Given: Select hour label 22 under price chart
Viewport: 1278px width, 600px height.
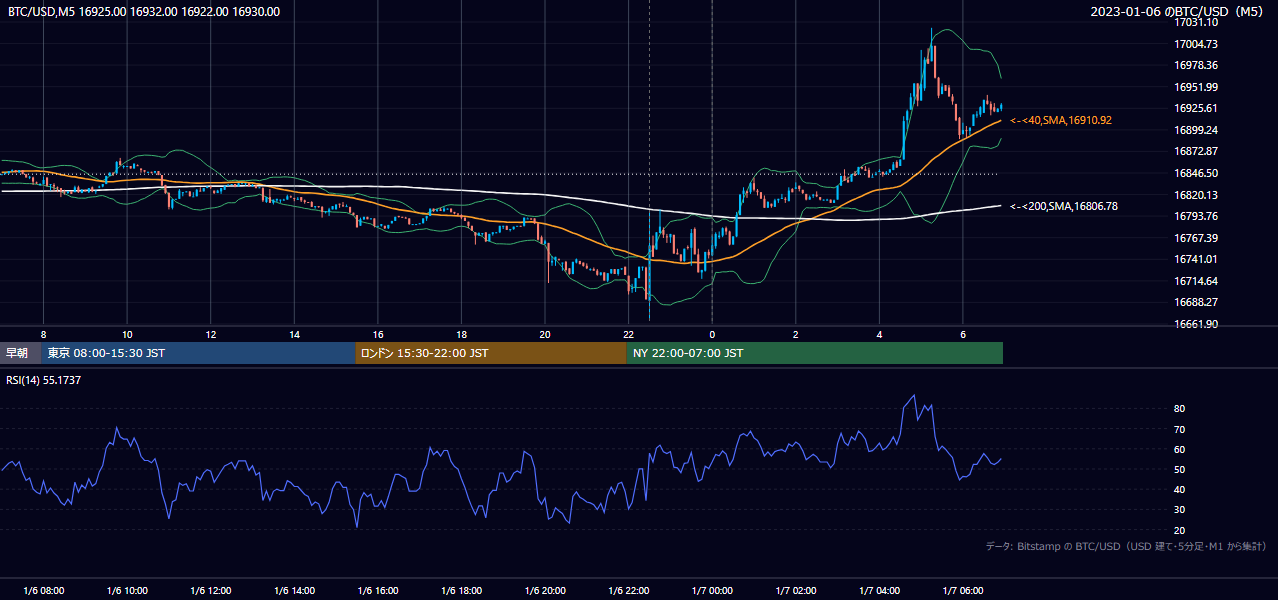Looking at the screenshot, I should 628,334.
